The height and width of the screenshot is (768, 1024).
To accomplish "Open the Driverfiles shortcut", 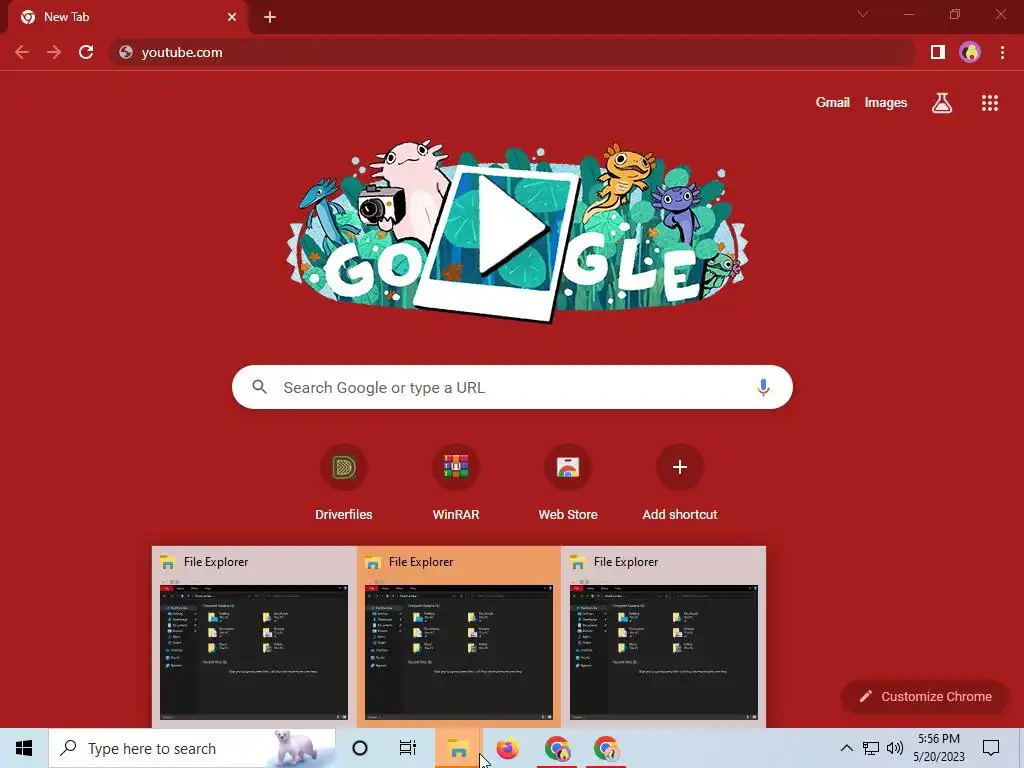I will point(344,483).
